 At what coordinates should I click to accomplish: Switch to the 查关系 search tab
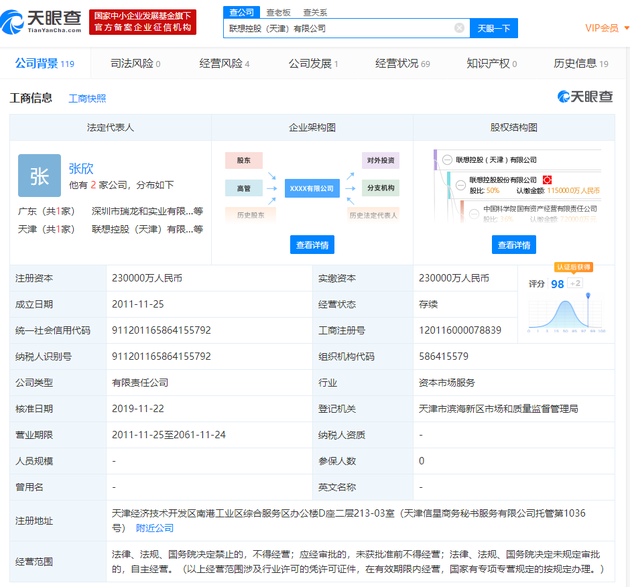(x=314, y=12)
